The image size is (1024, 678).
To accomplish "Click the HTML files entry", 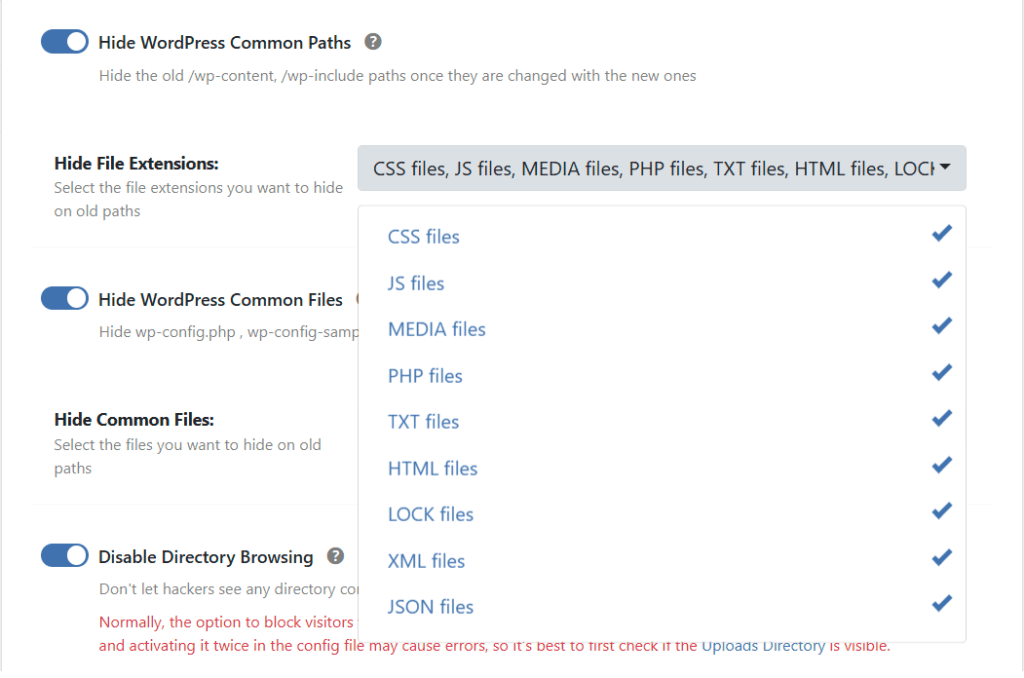I will point(433,468).
